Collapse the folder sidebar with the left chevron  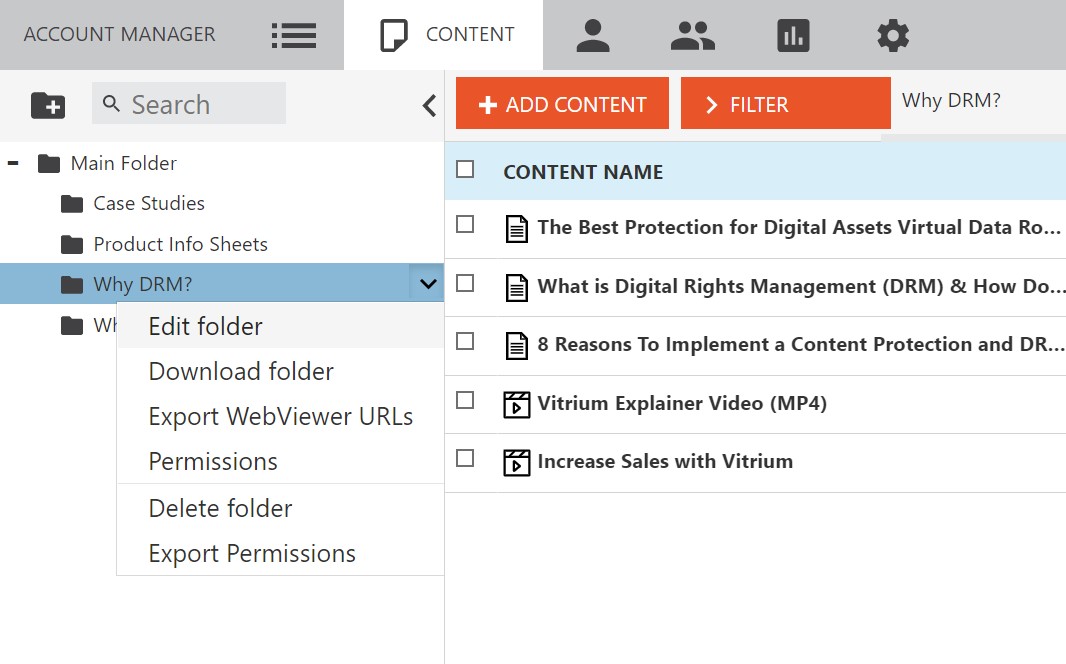[429, 104]
